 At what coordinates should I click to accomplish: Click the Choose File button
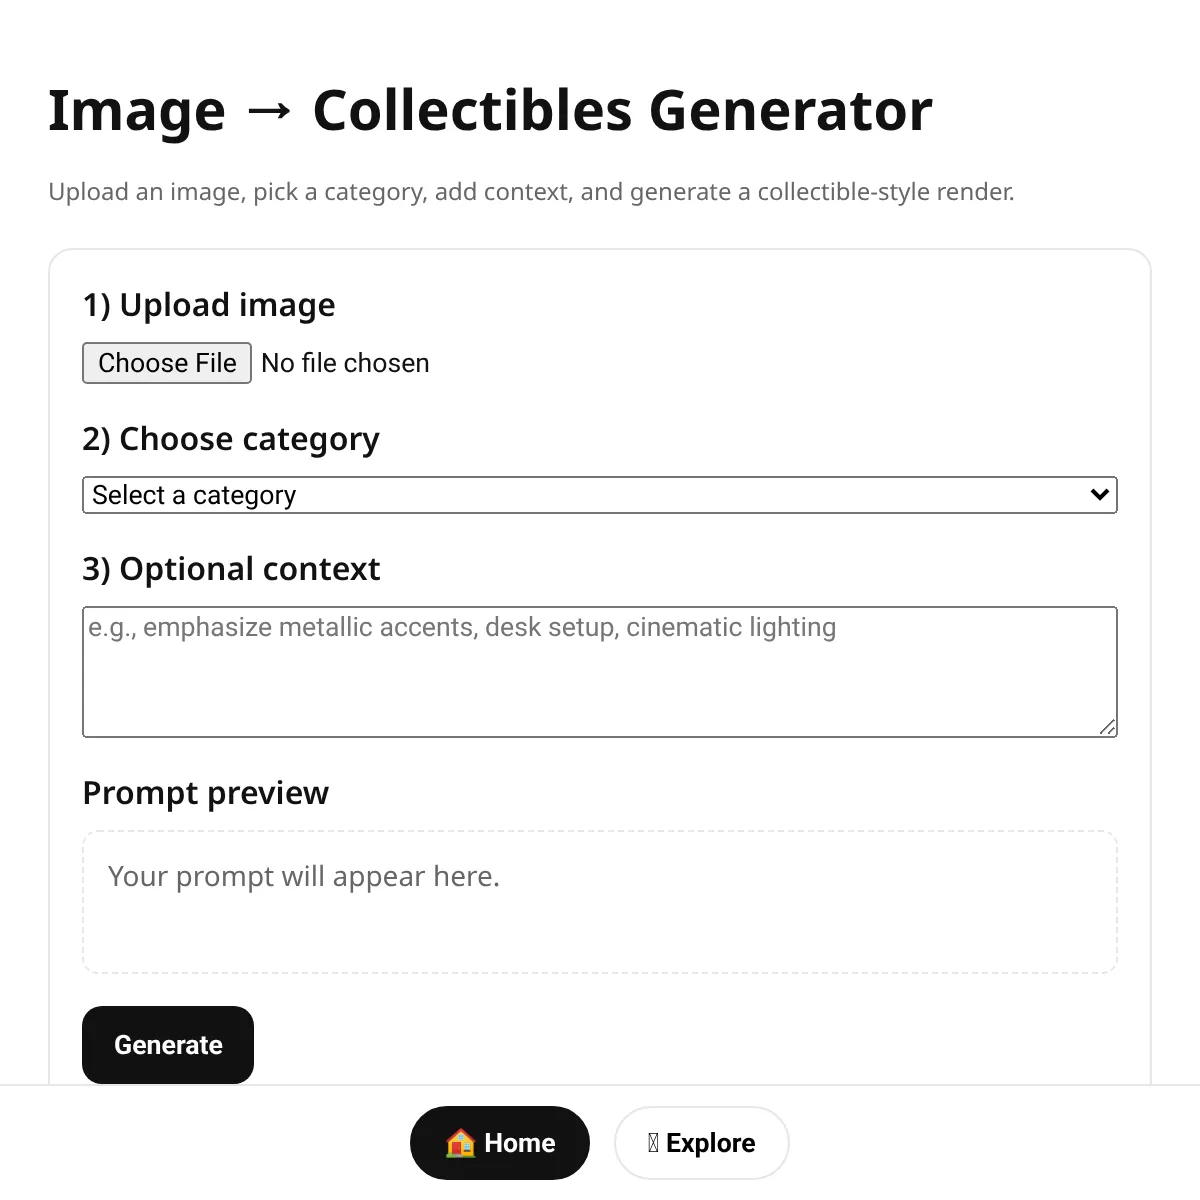(x=167, y=363)
